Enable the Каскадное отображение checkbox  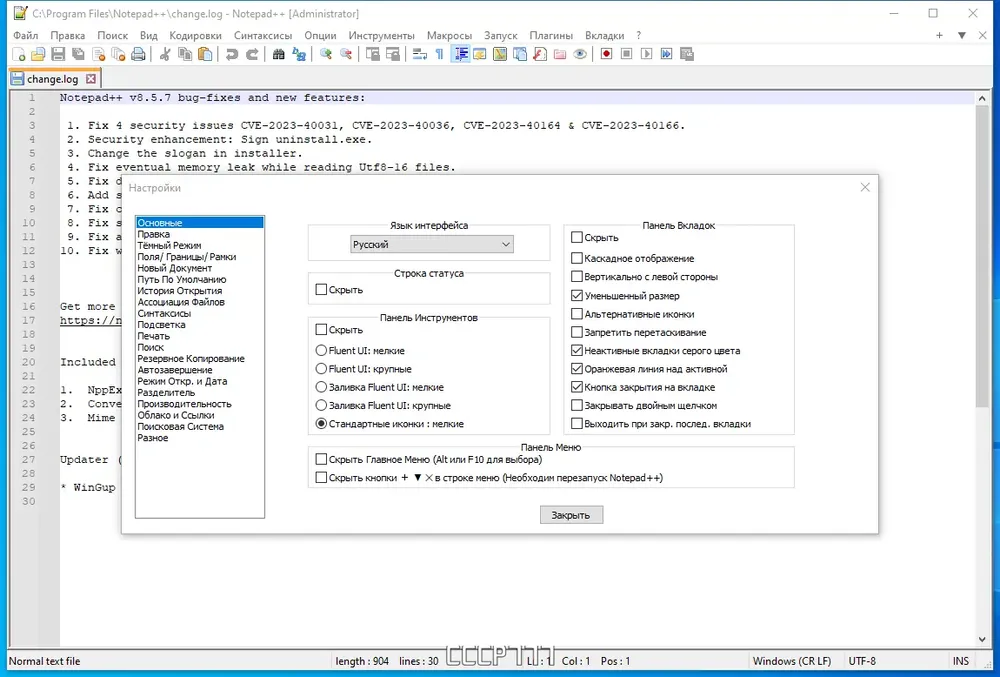[577, 258]
